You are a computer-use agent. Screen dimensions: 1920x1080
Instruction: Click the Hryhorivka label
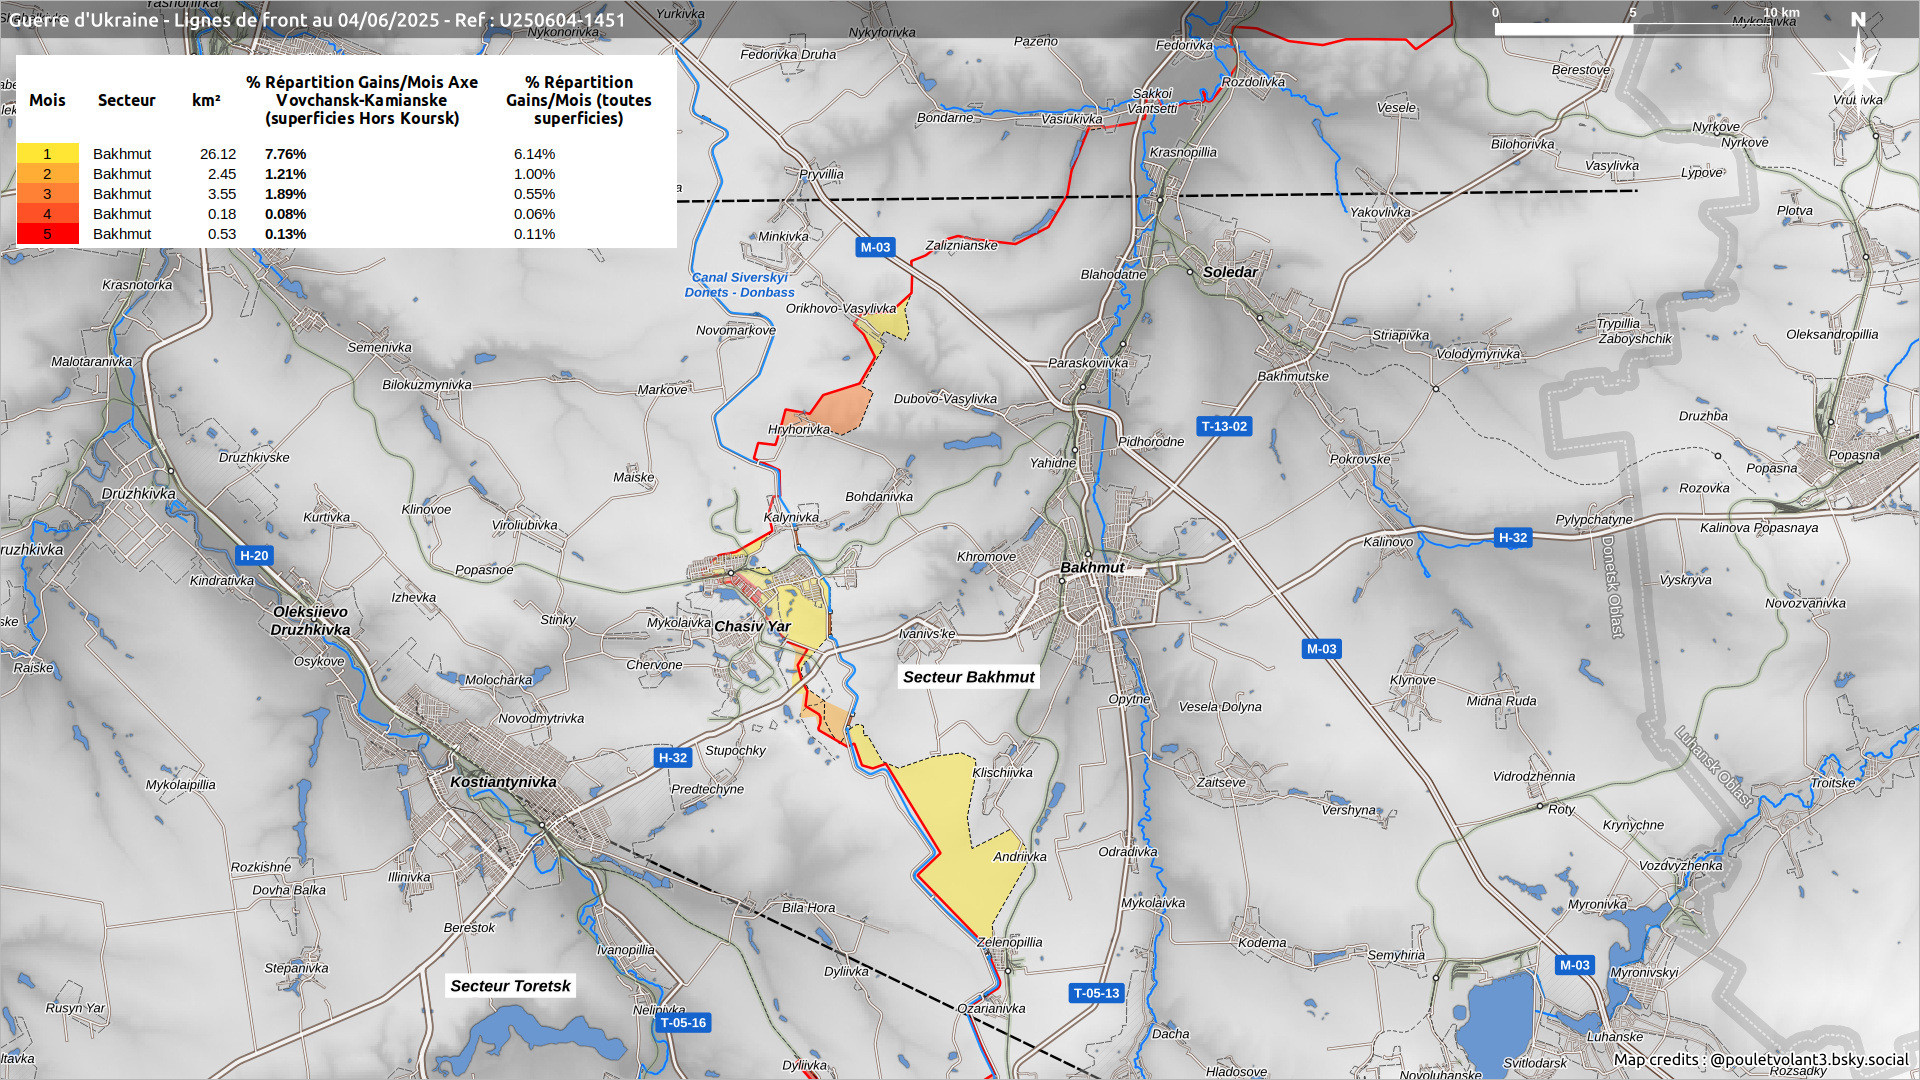tap(799, 430)
